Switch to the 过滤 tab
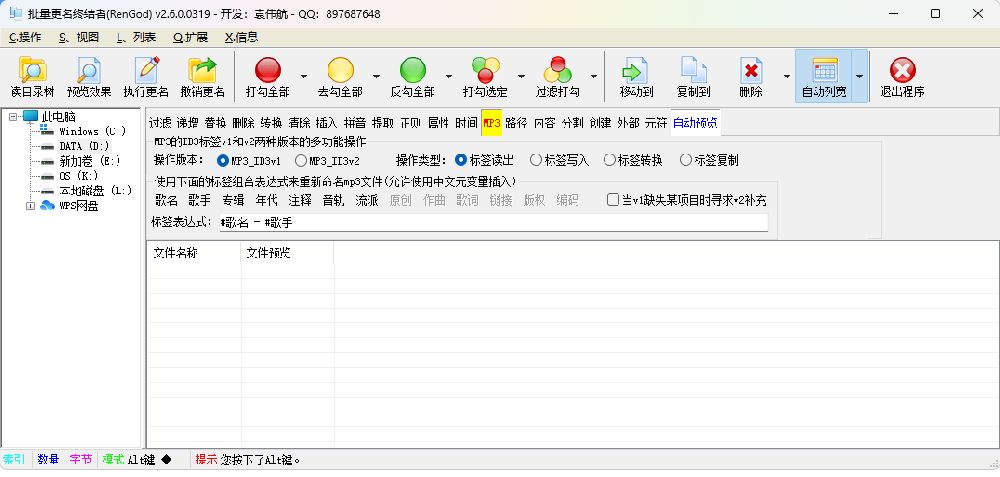Image resolution: width=1000 pixels, height=477 pixels. 160,123
